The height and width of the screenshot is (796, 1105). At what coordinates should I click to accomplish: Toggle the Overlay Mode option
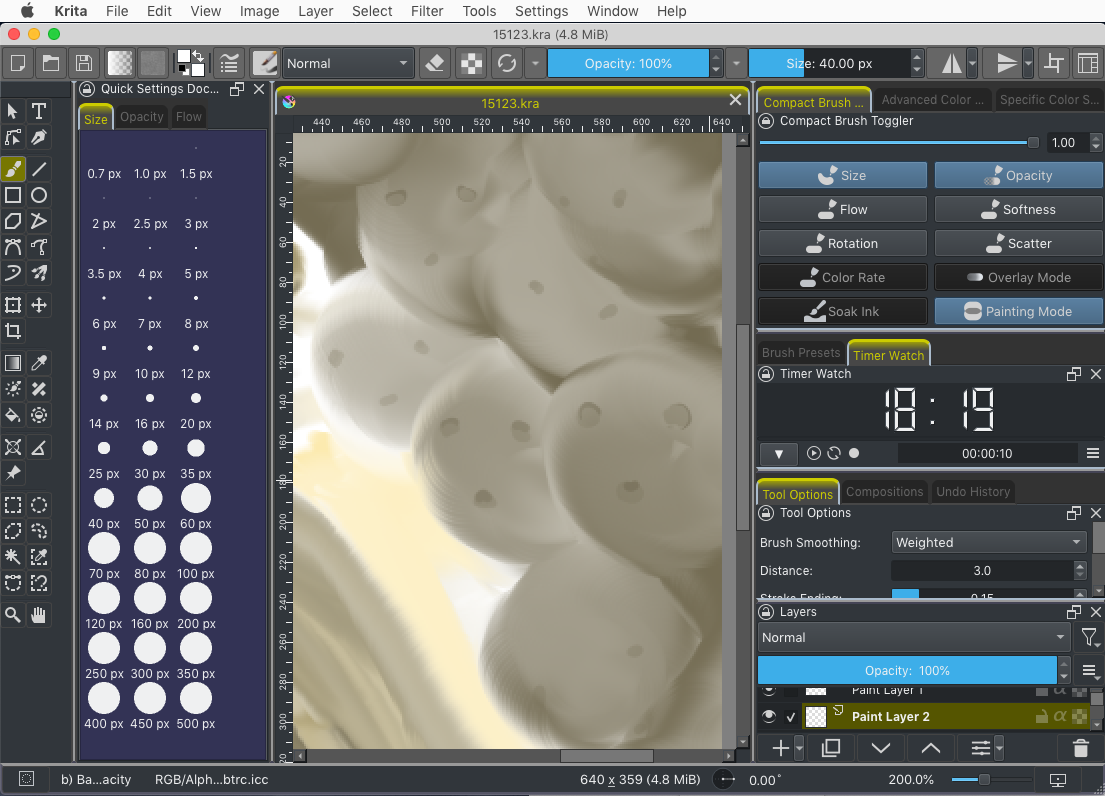click(1018, 277)
